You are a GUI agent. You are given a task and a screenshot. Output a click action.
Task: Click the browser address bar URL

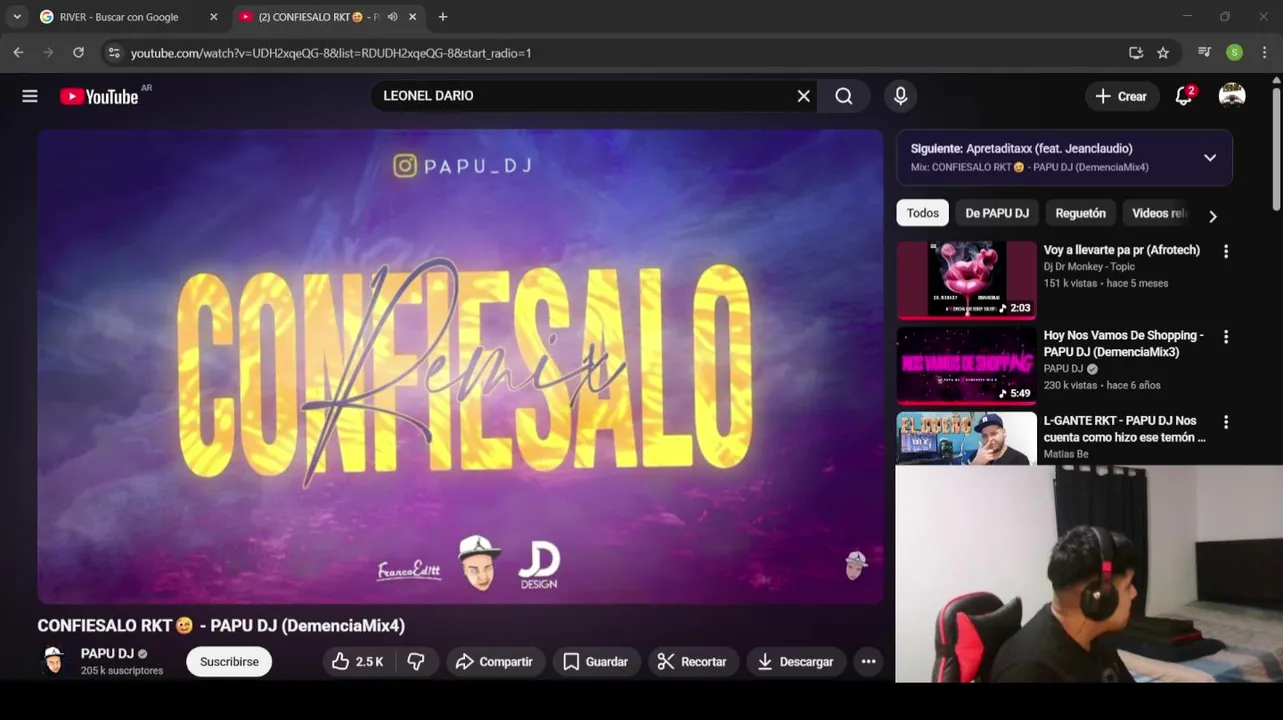click(x=330, y=53)
